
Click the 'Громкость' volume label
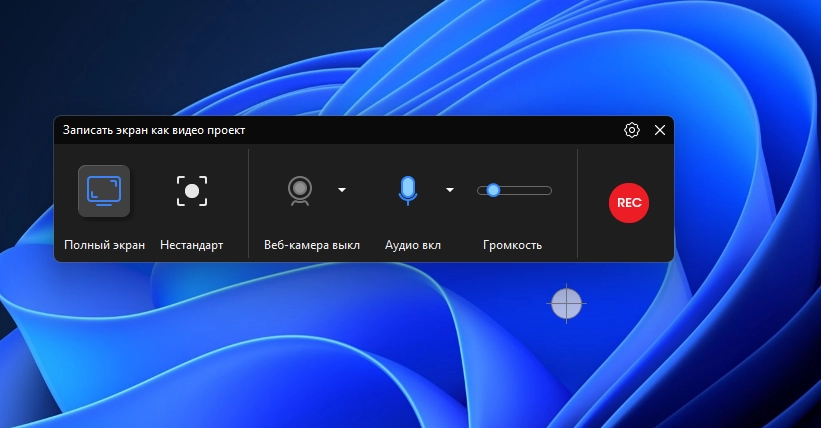click(512, 245)
